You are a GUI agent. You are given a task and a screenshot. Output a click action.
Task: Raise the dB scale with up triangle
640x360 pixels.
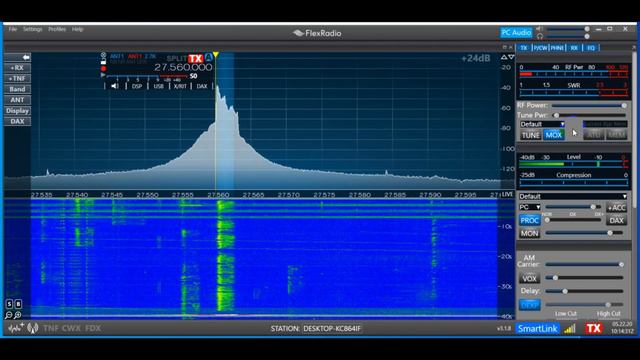[504, 57]
